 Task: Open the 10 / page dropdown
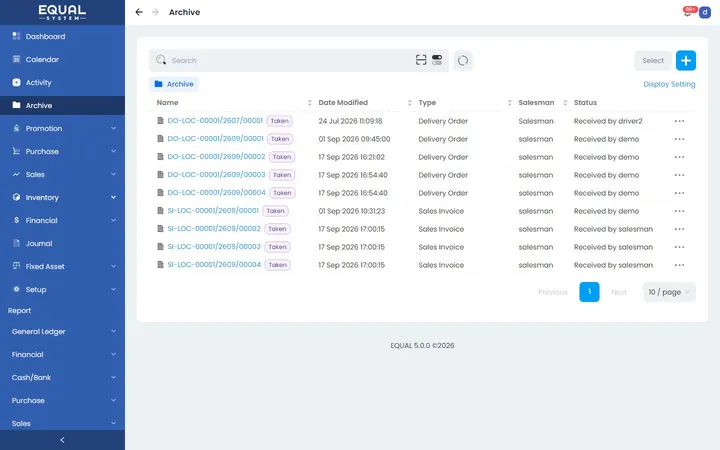tap(669, 292)
